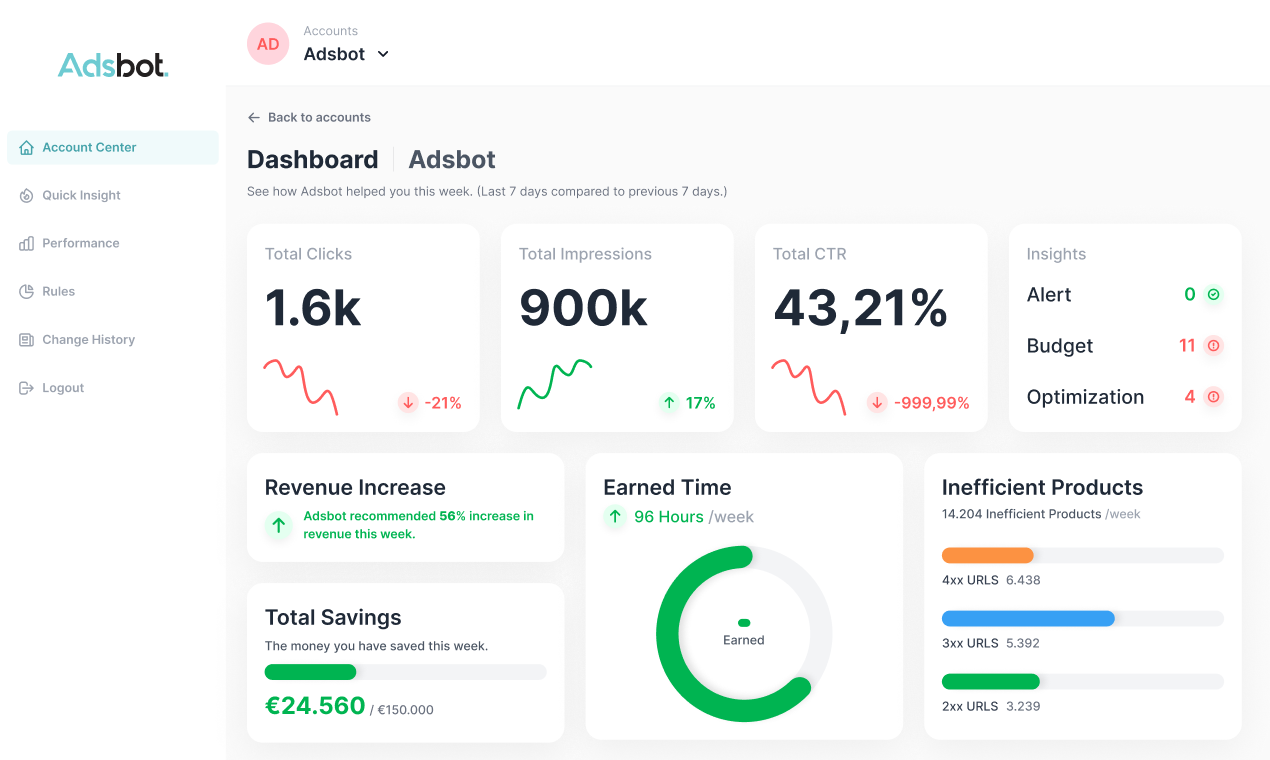This screenshot has width=1270, height=760.
Task: Click the red warning icon beside Optimization
Action: (x=1213, y=397)
